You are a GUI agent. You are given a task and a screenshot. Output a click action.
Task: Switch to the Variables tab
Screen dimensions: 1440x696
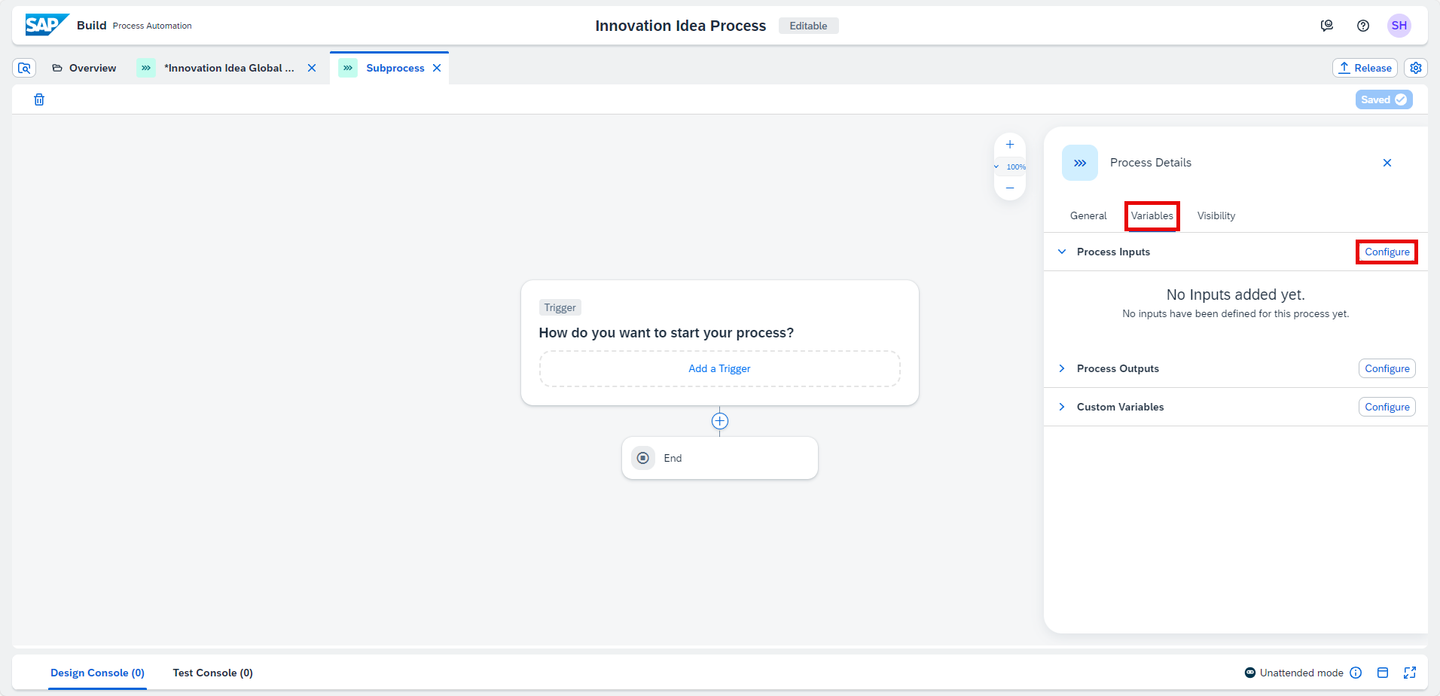coord(1152,216)
